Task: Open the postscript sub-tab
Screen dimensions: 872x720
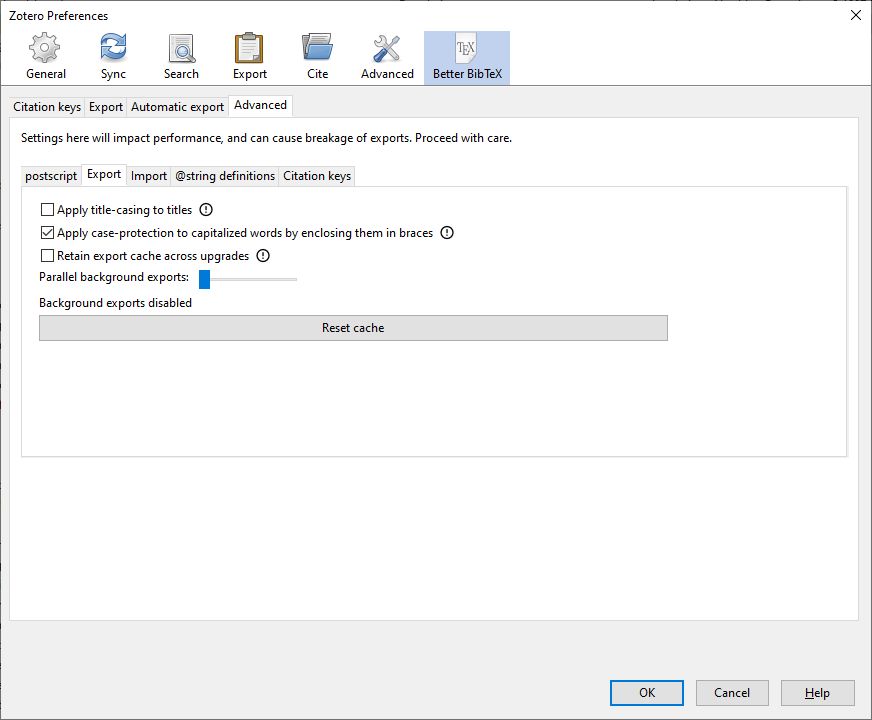Action: click(x=51, y=176)
